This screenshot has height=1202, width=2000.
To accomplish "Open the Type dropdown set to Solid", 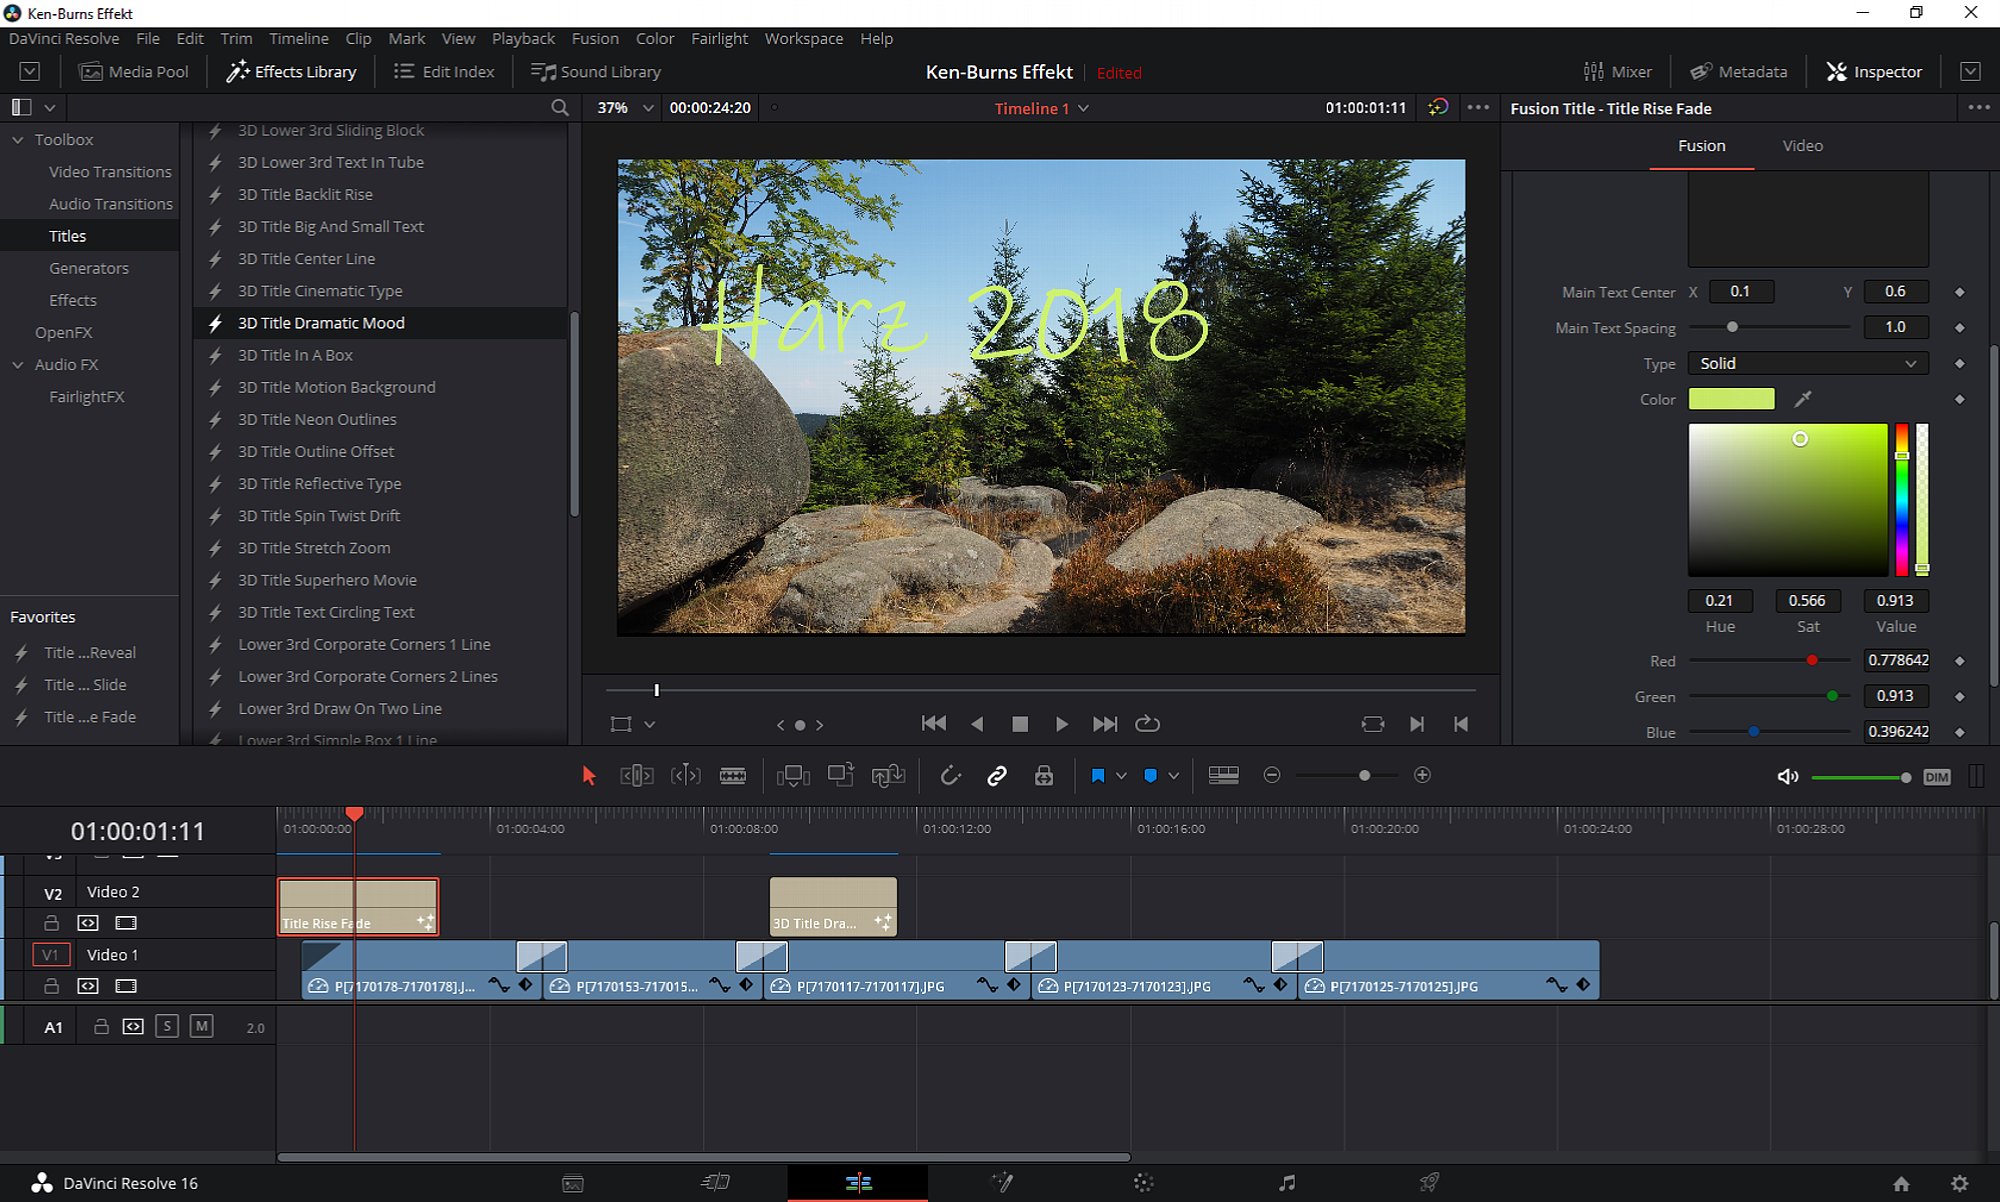I will [1807, 363].
